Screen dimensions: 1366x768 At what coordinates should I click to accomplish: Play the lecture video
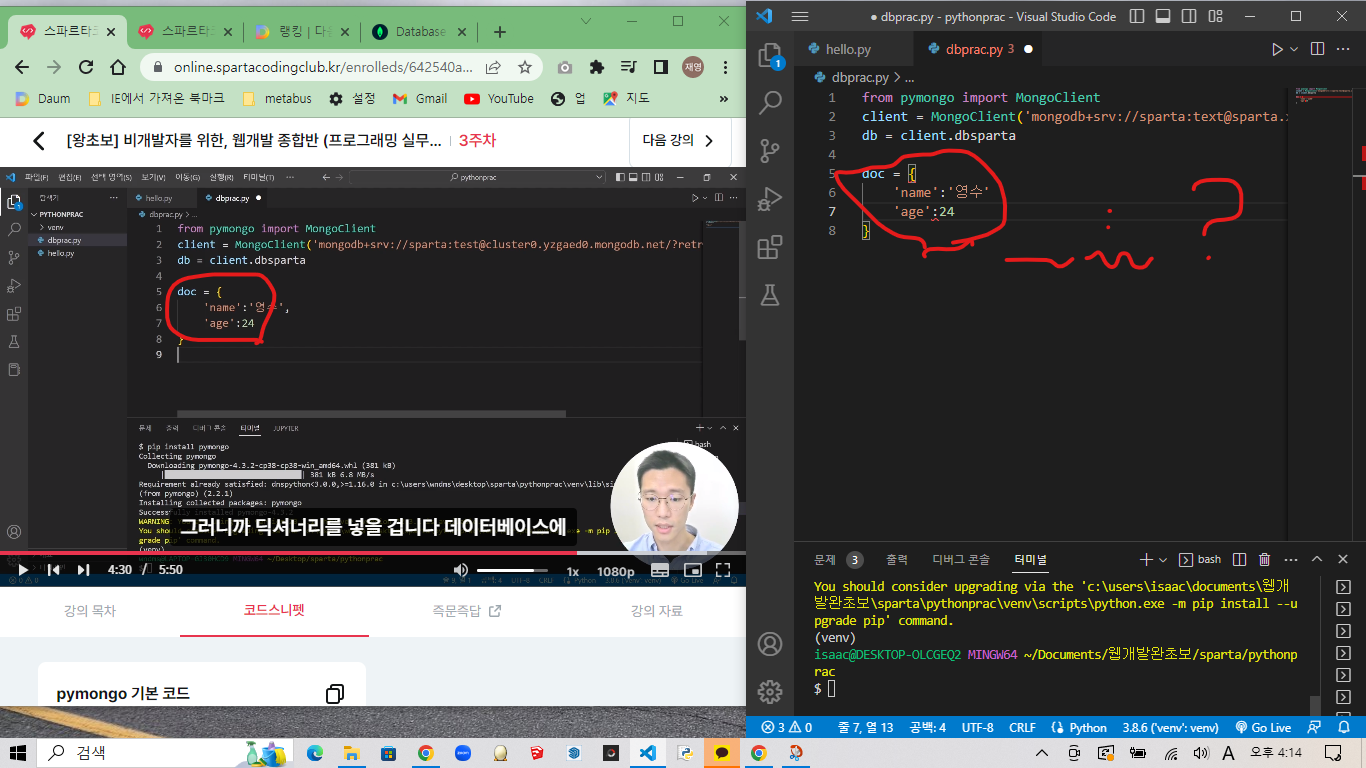[23, 570]
